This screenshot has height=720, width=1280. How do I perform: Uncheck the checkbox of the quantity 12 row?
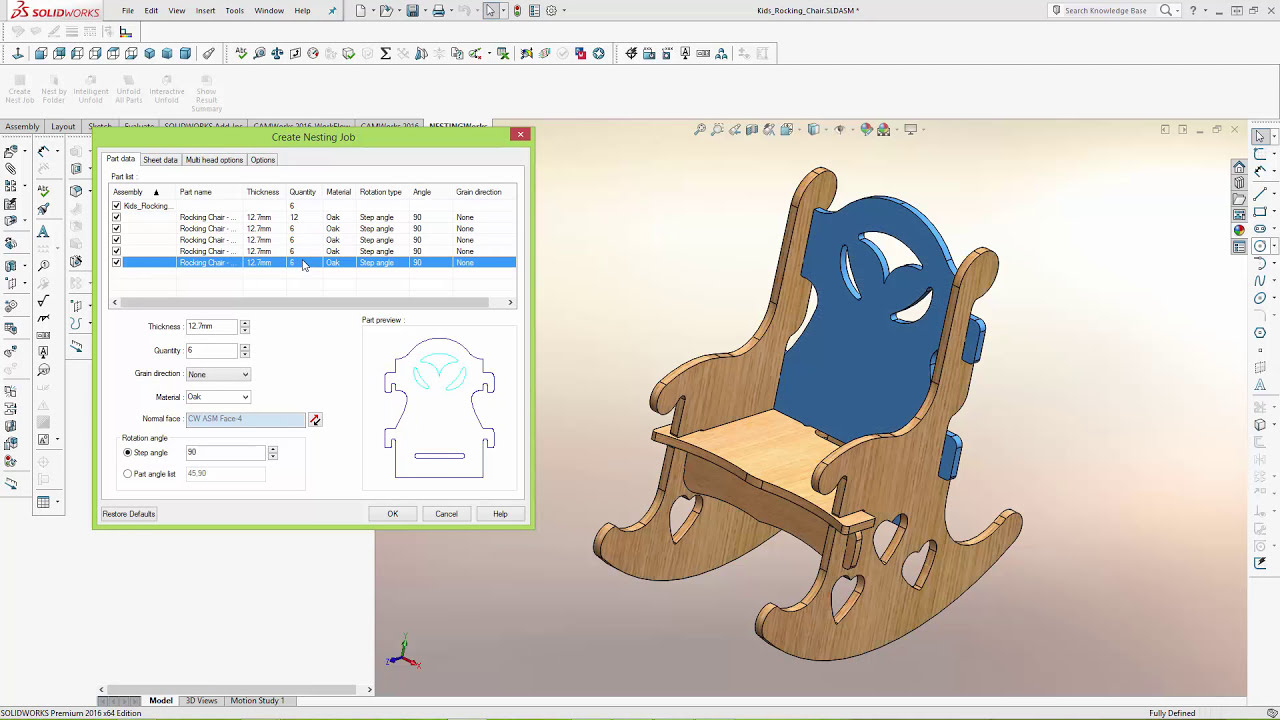[116, 217]
